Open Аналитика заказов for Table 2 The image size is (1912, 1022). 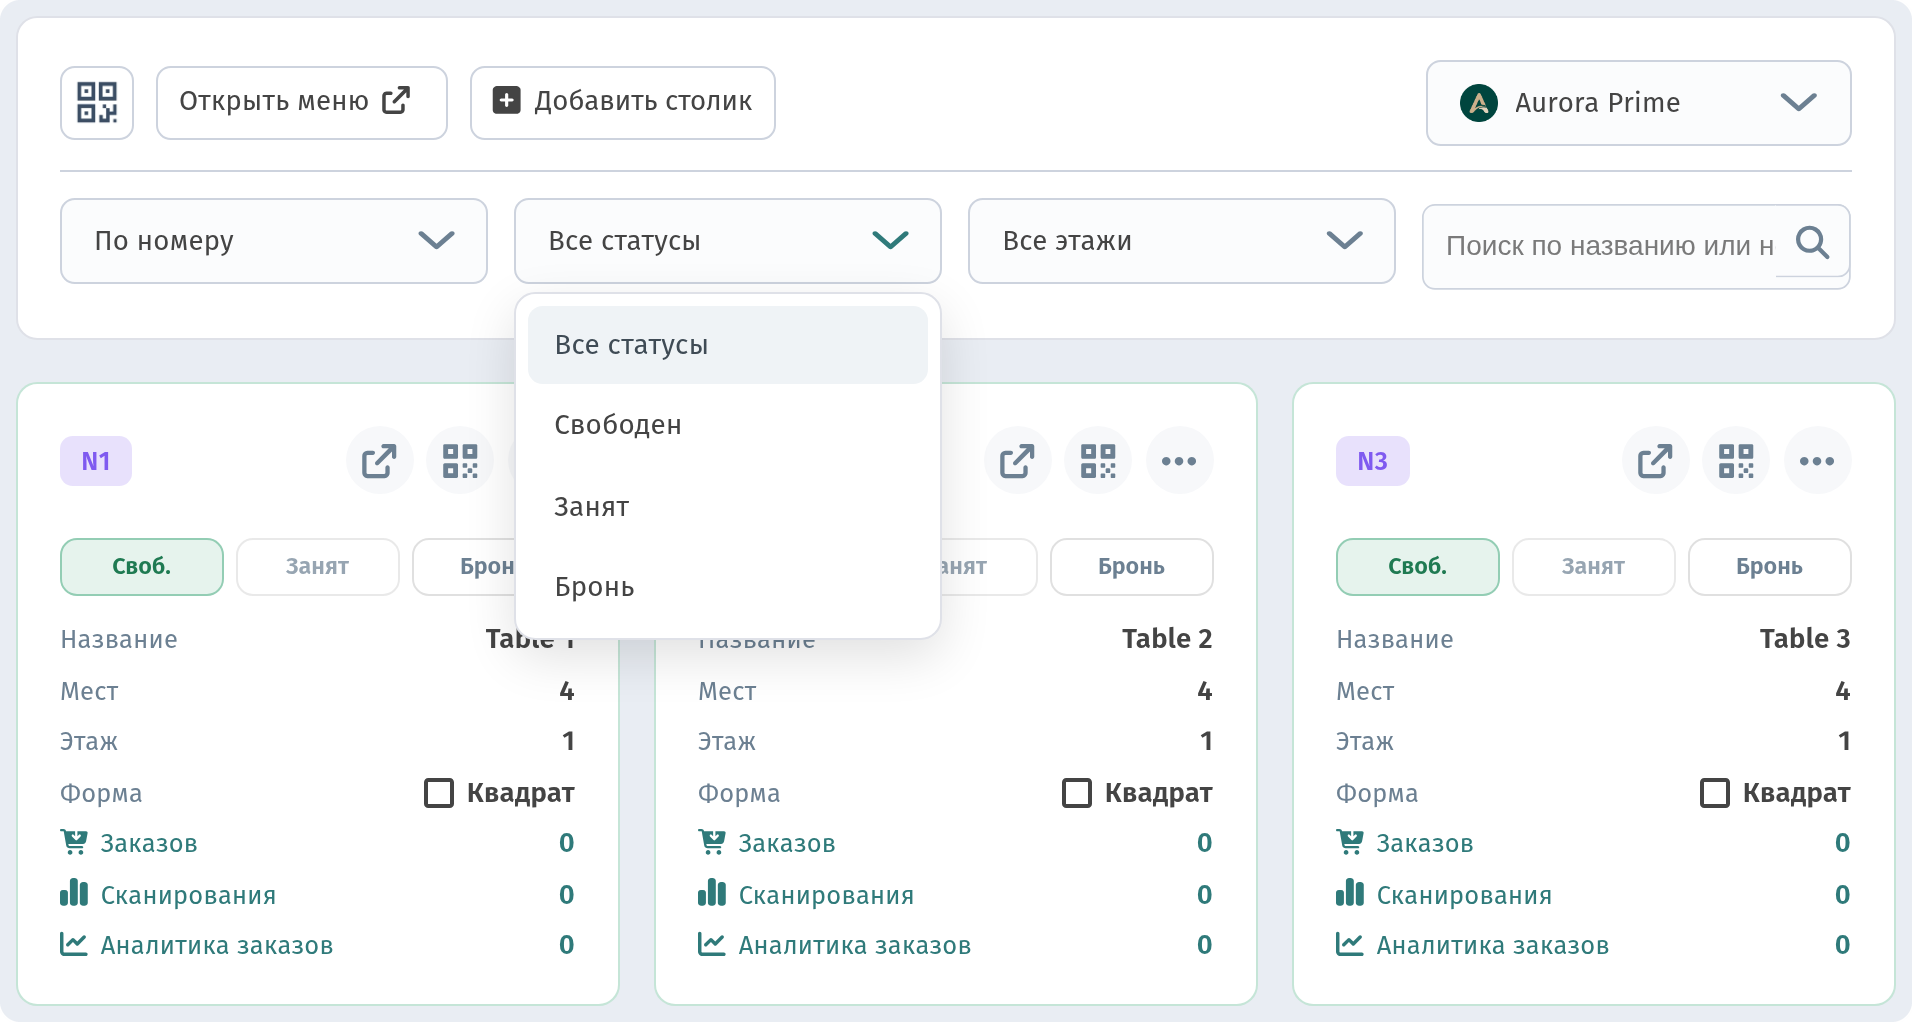coord(855,945)
